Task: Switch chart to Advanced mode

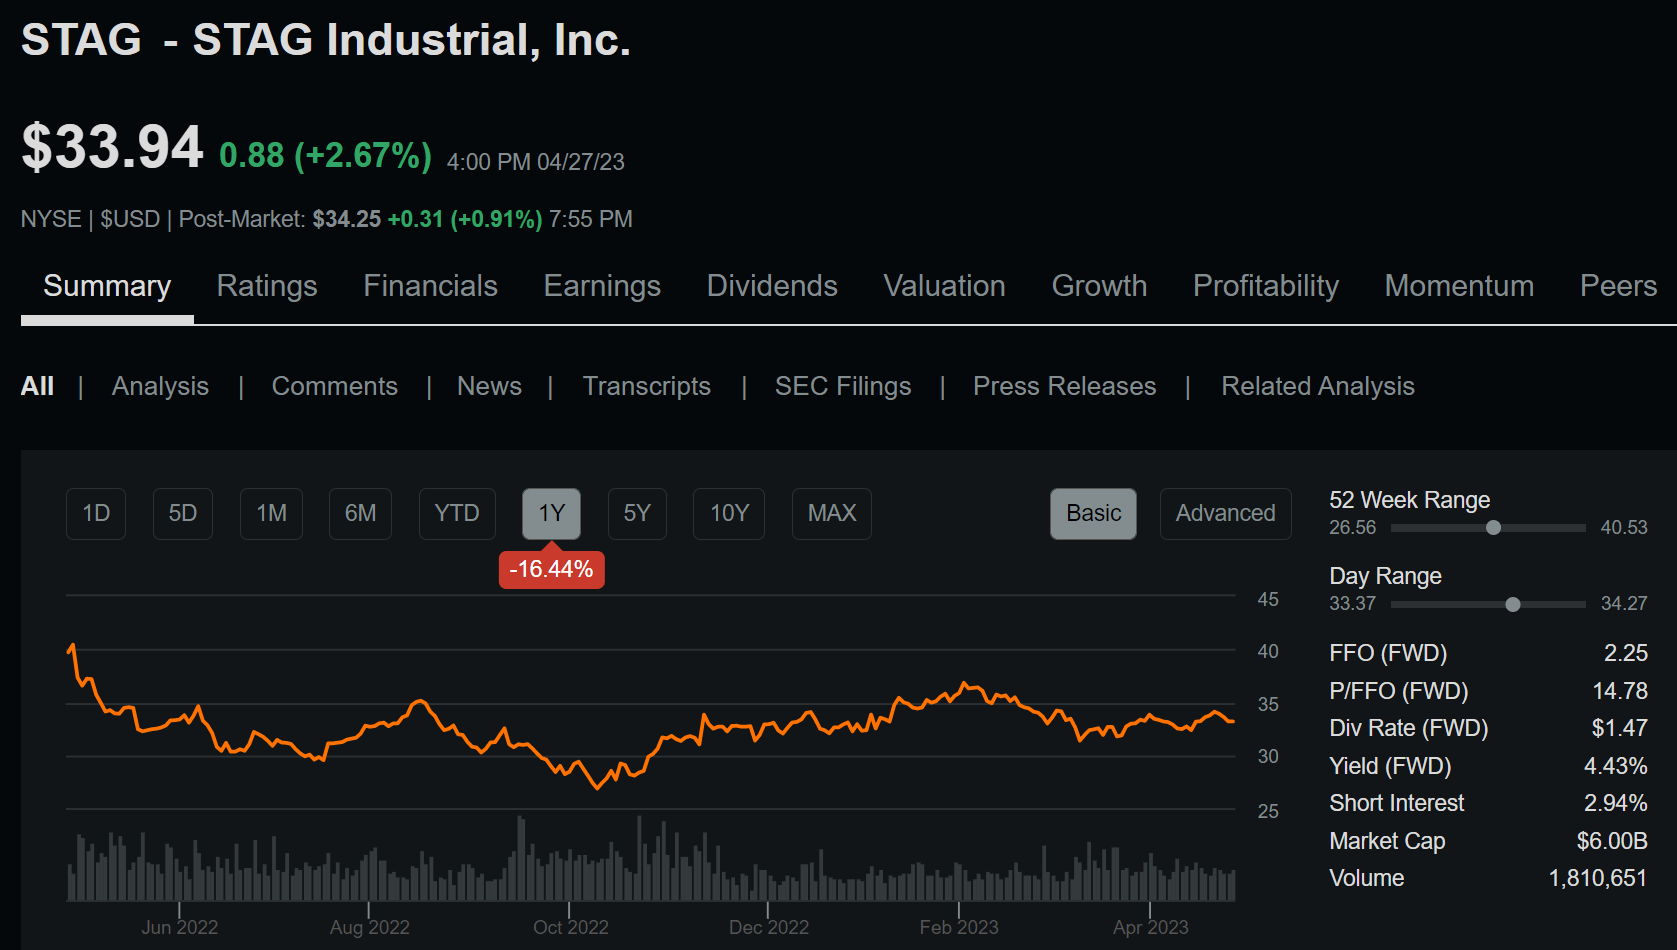Action: pyautogui.click(x=1225, y=514)
